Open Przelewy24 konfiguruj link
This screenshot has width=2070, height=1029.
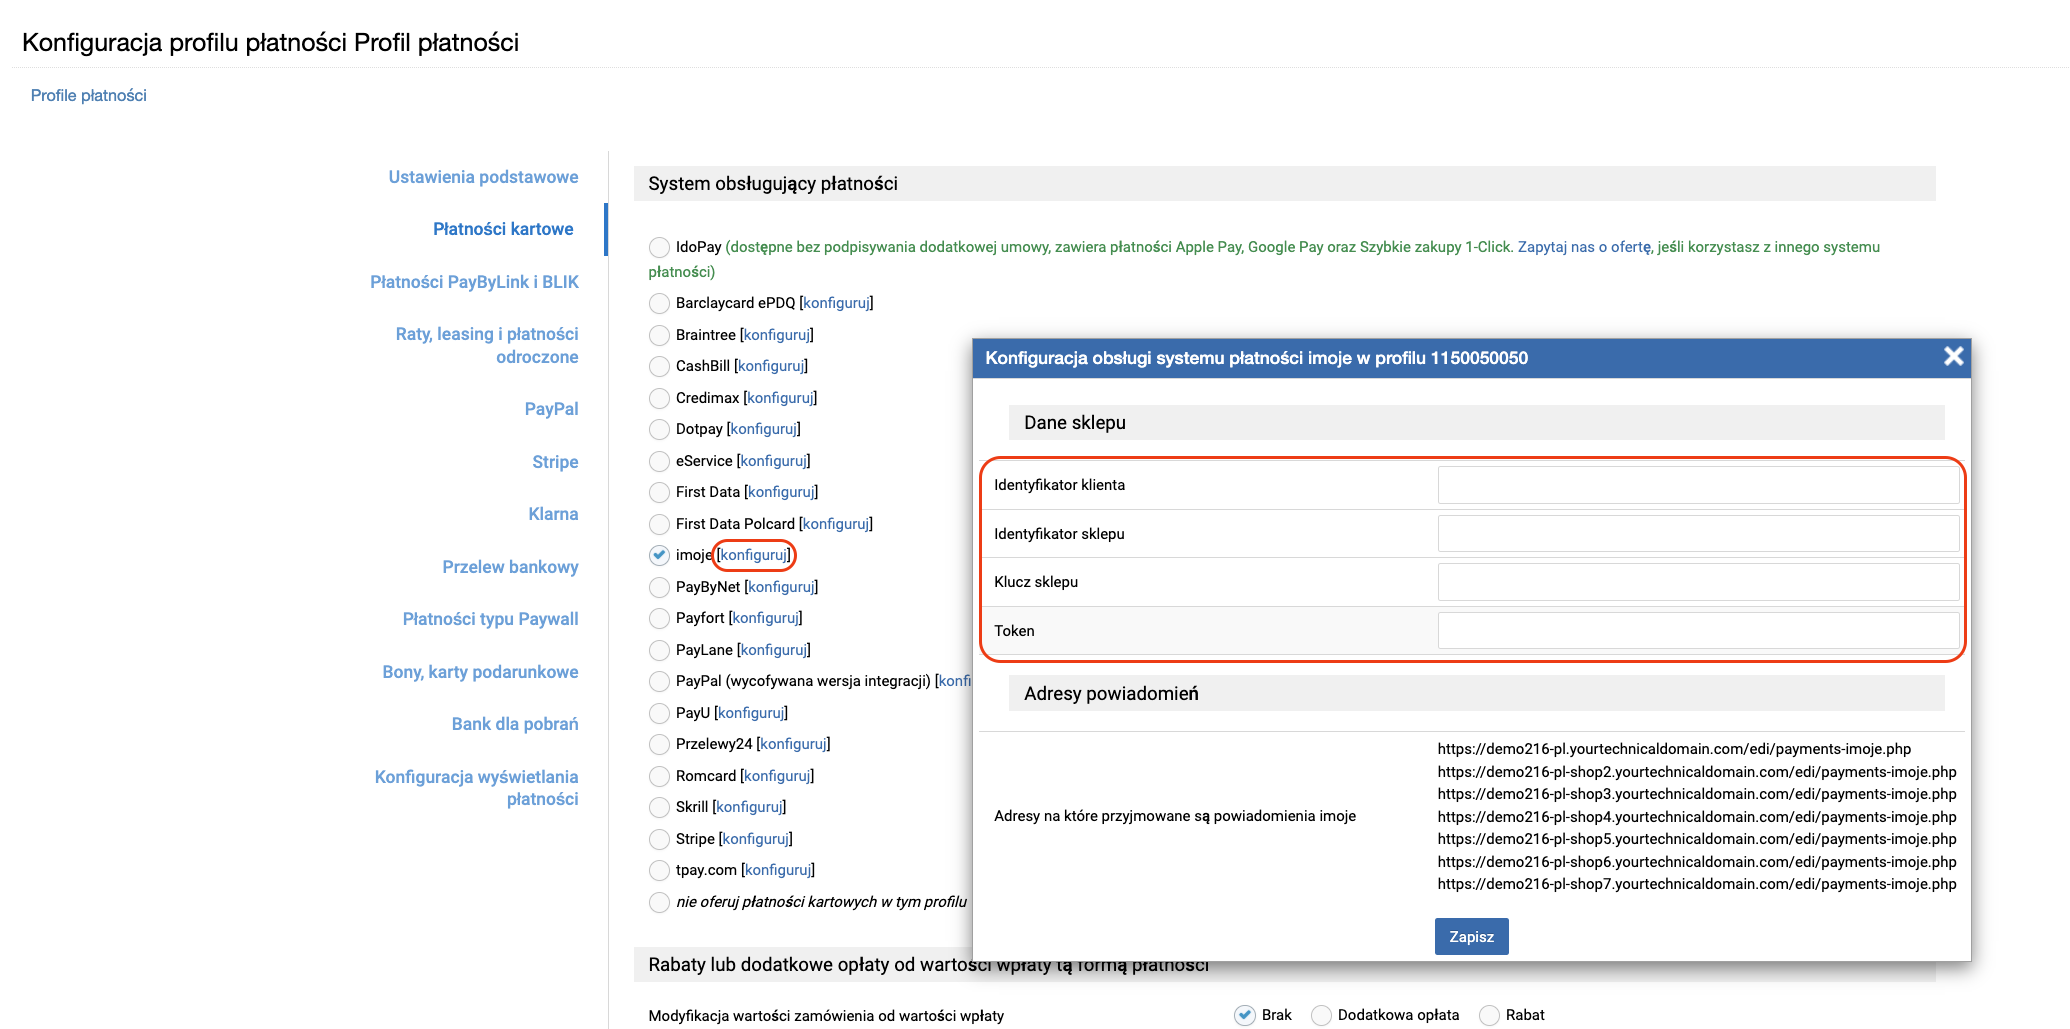[794, 744]
